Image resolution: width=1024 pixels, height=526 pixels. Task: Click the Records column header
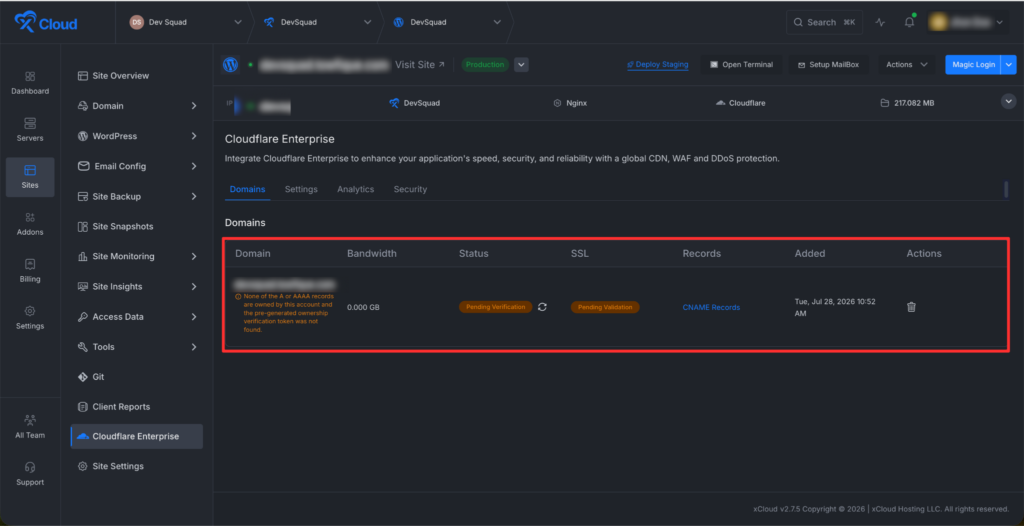(701, 254)
